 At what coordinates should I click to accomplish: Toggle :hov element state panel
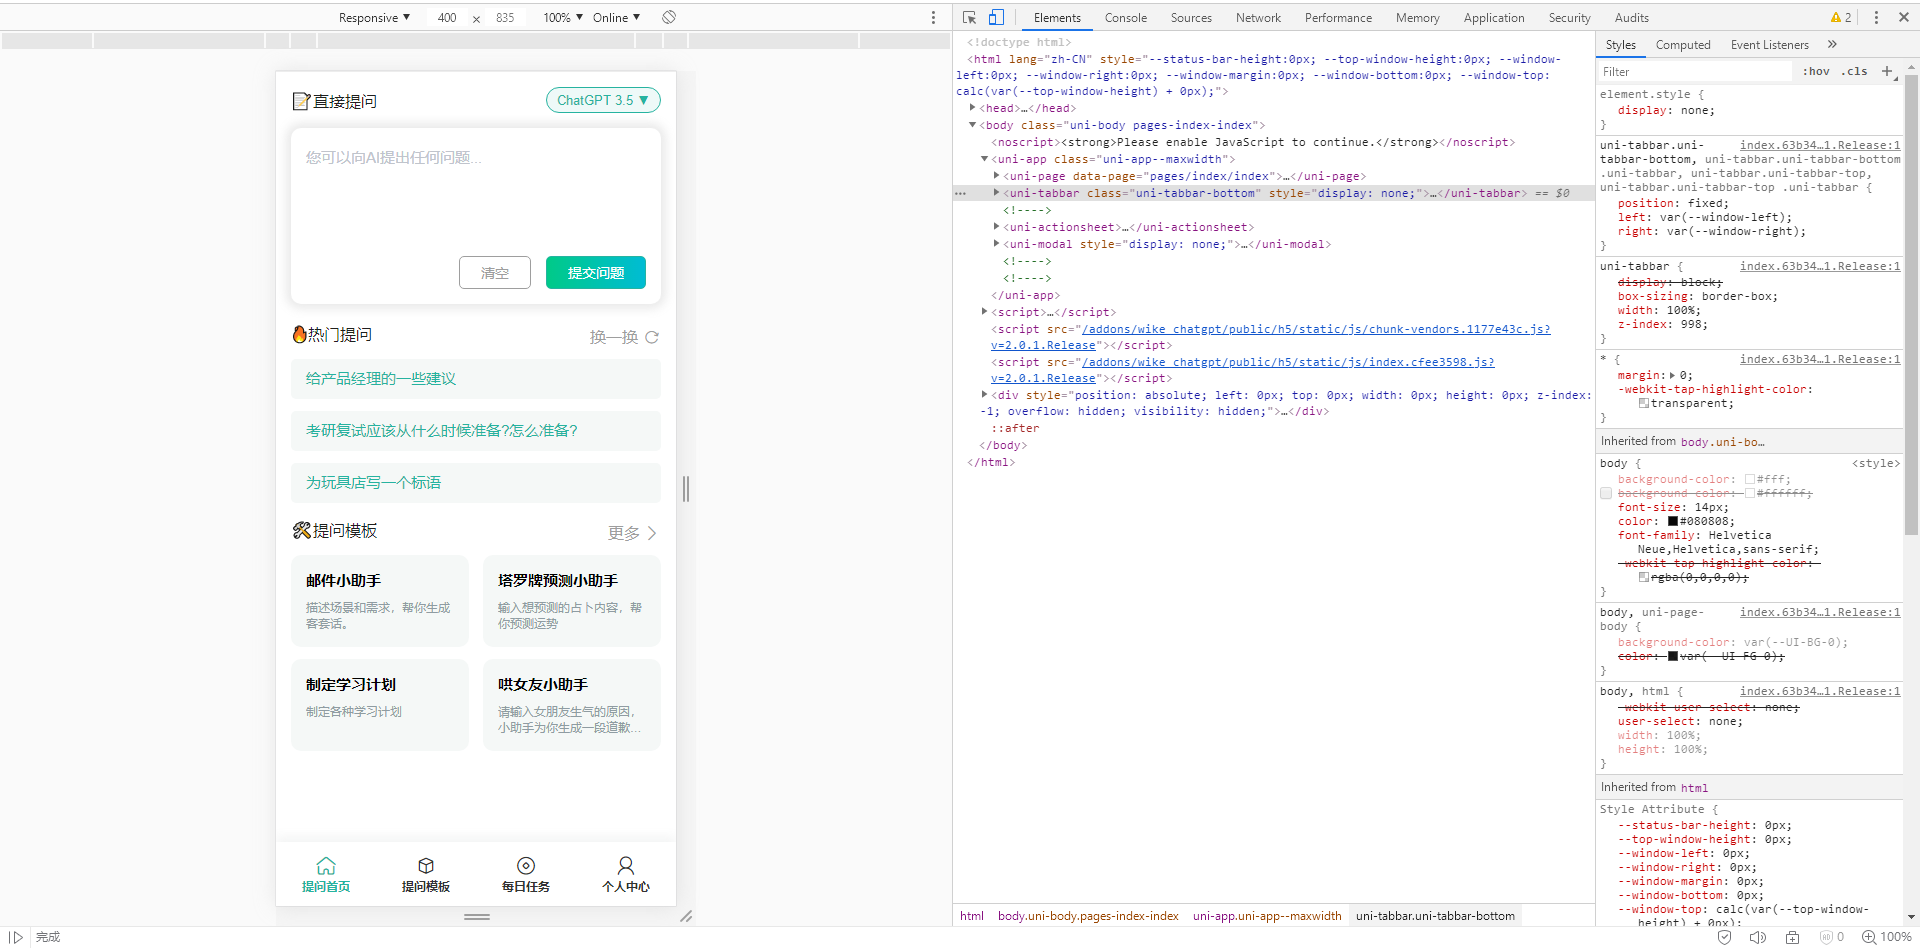click(1816, 71)
